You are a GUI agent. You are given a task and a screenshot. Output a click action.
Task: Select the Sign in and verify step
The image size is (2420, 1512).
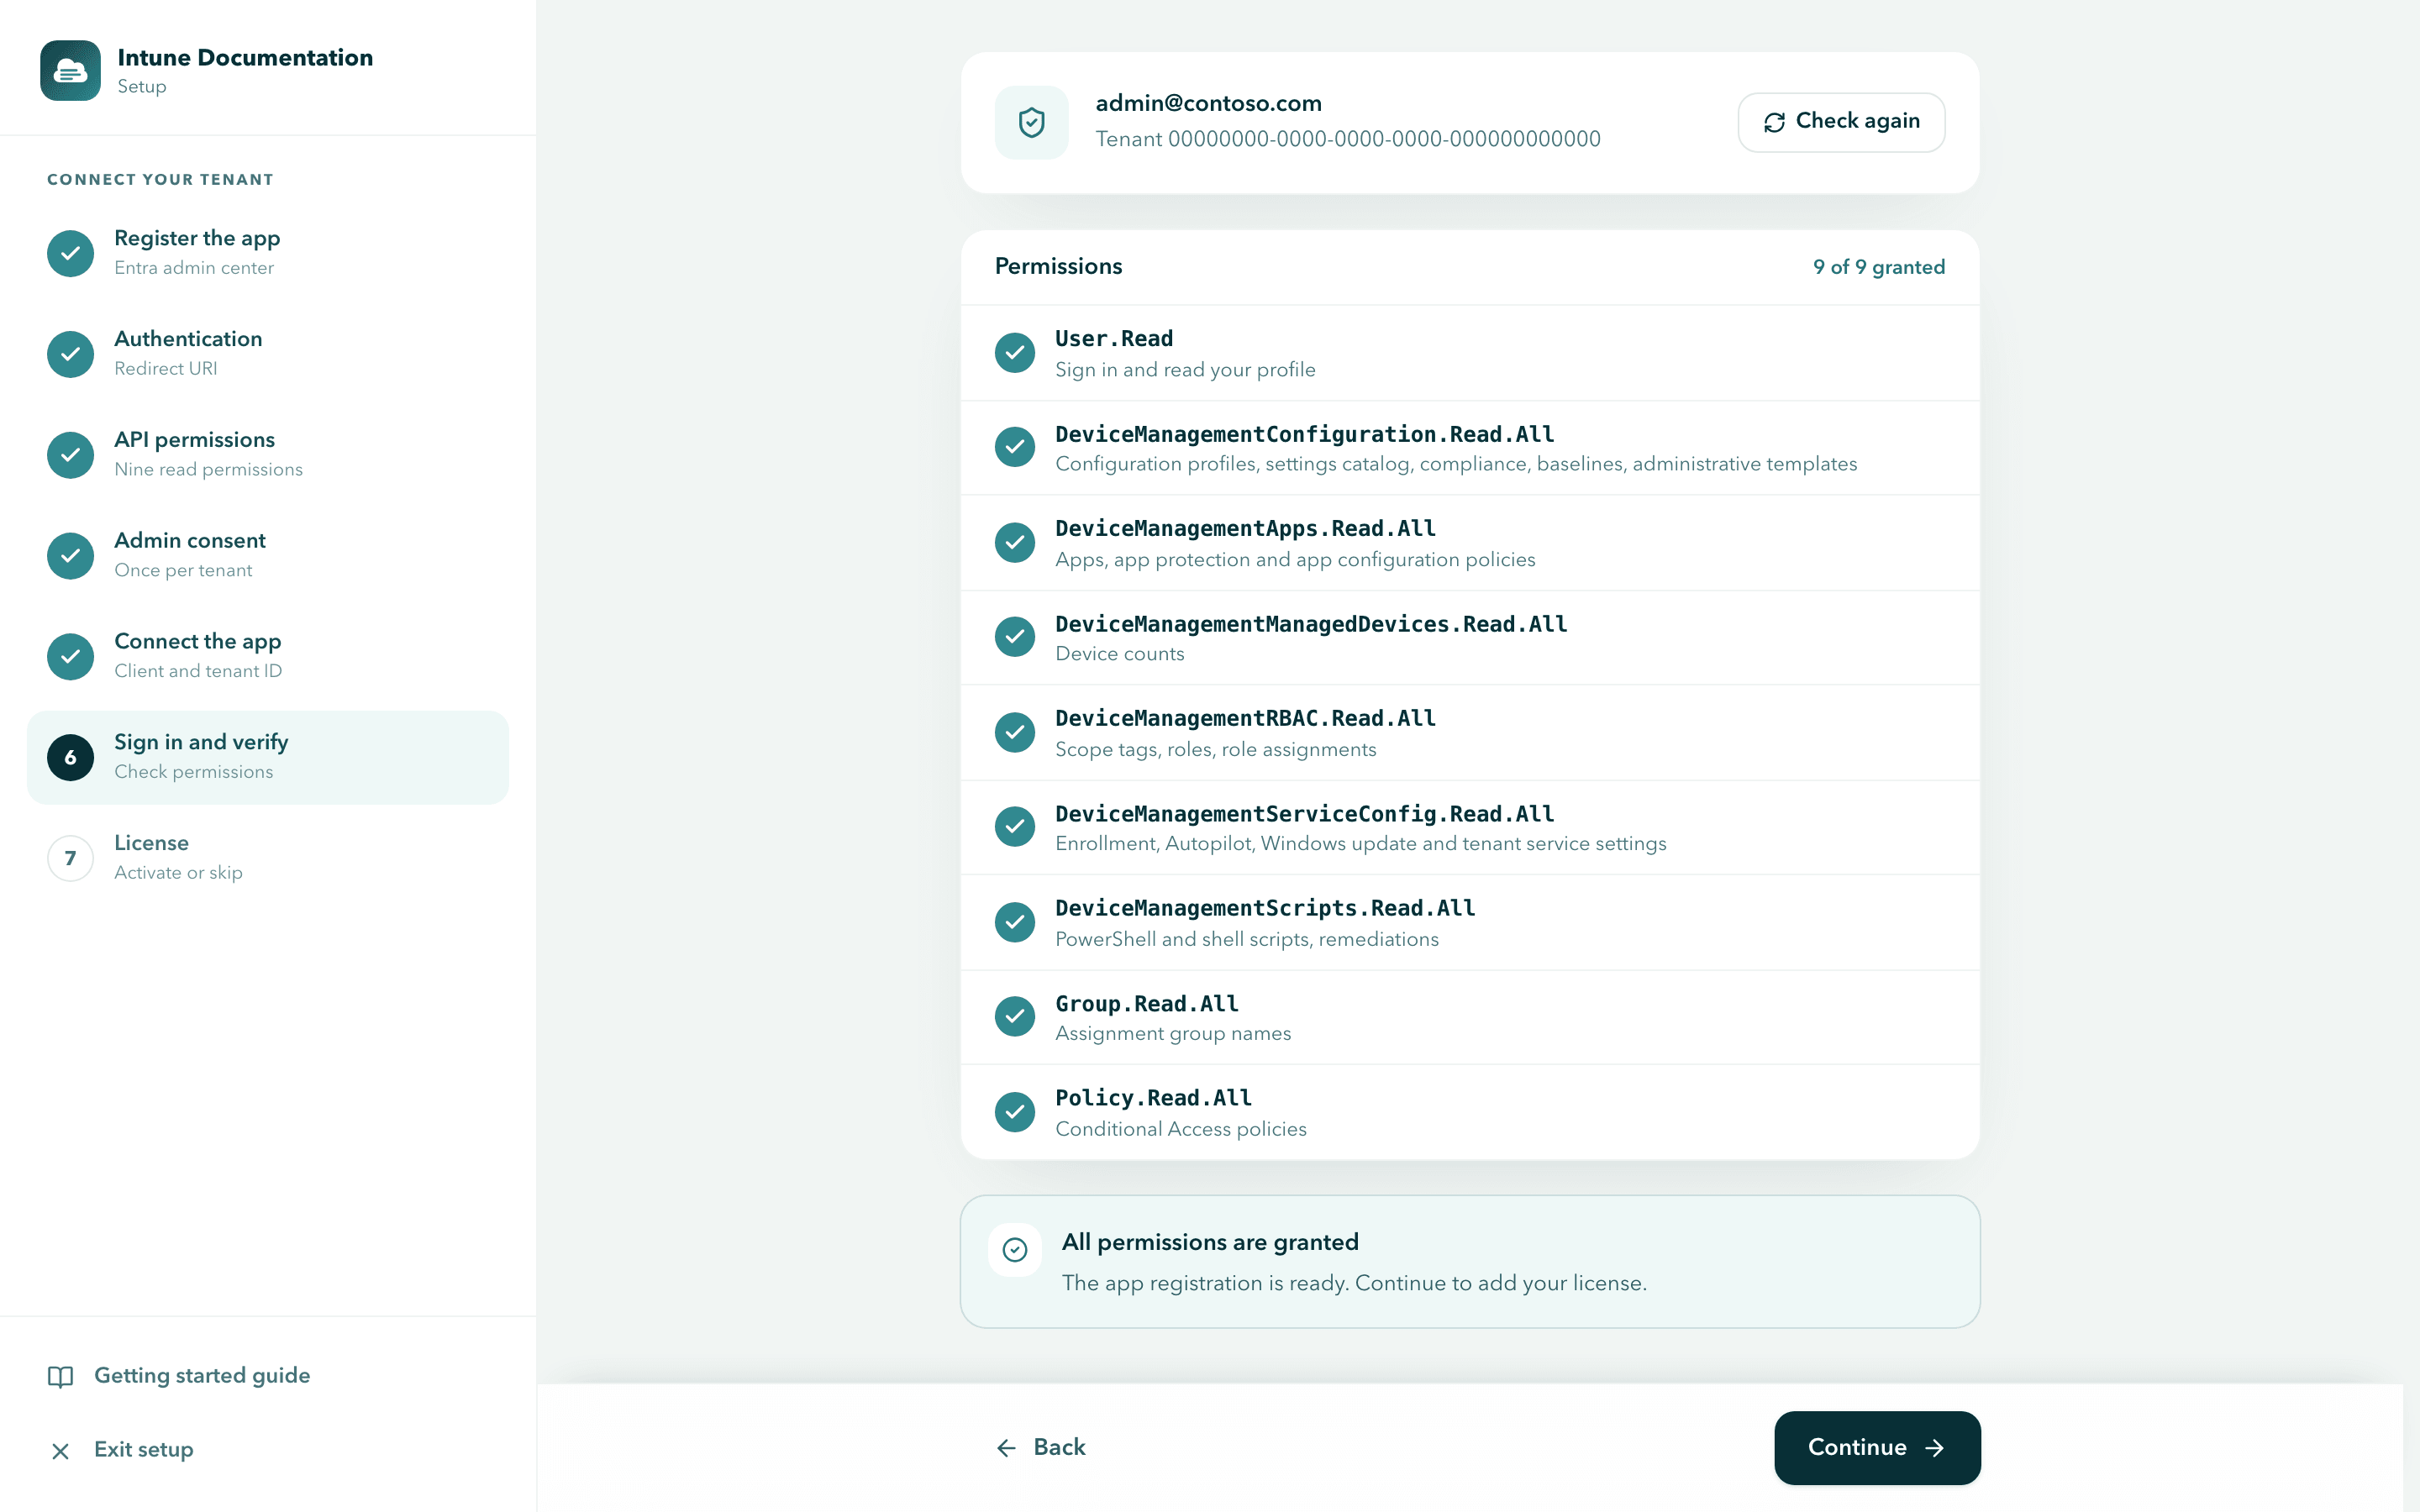tap(268, 758)
